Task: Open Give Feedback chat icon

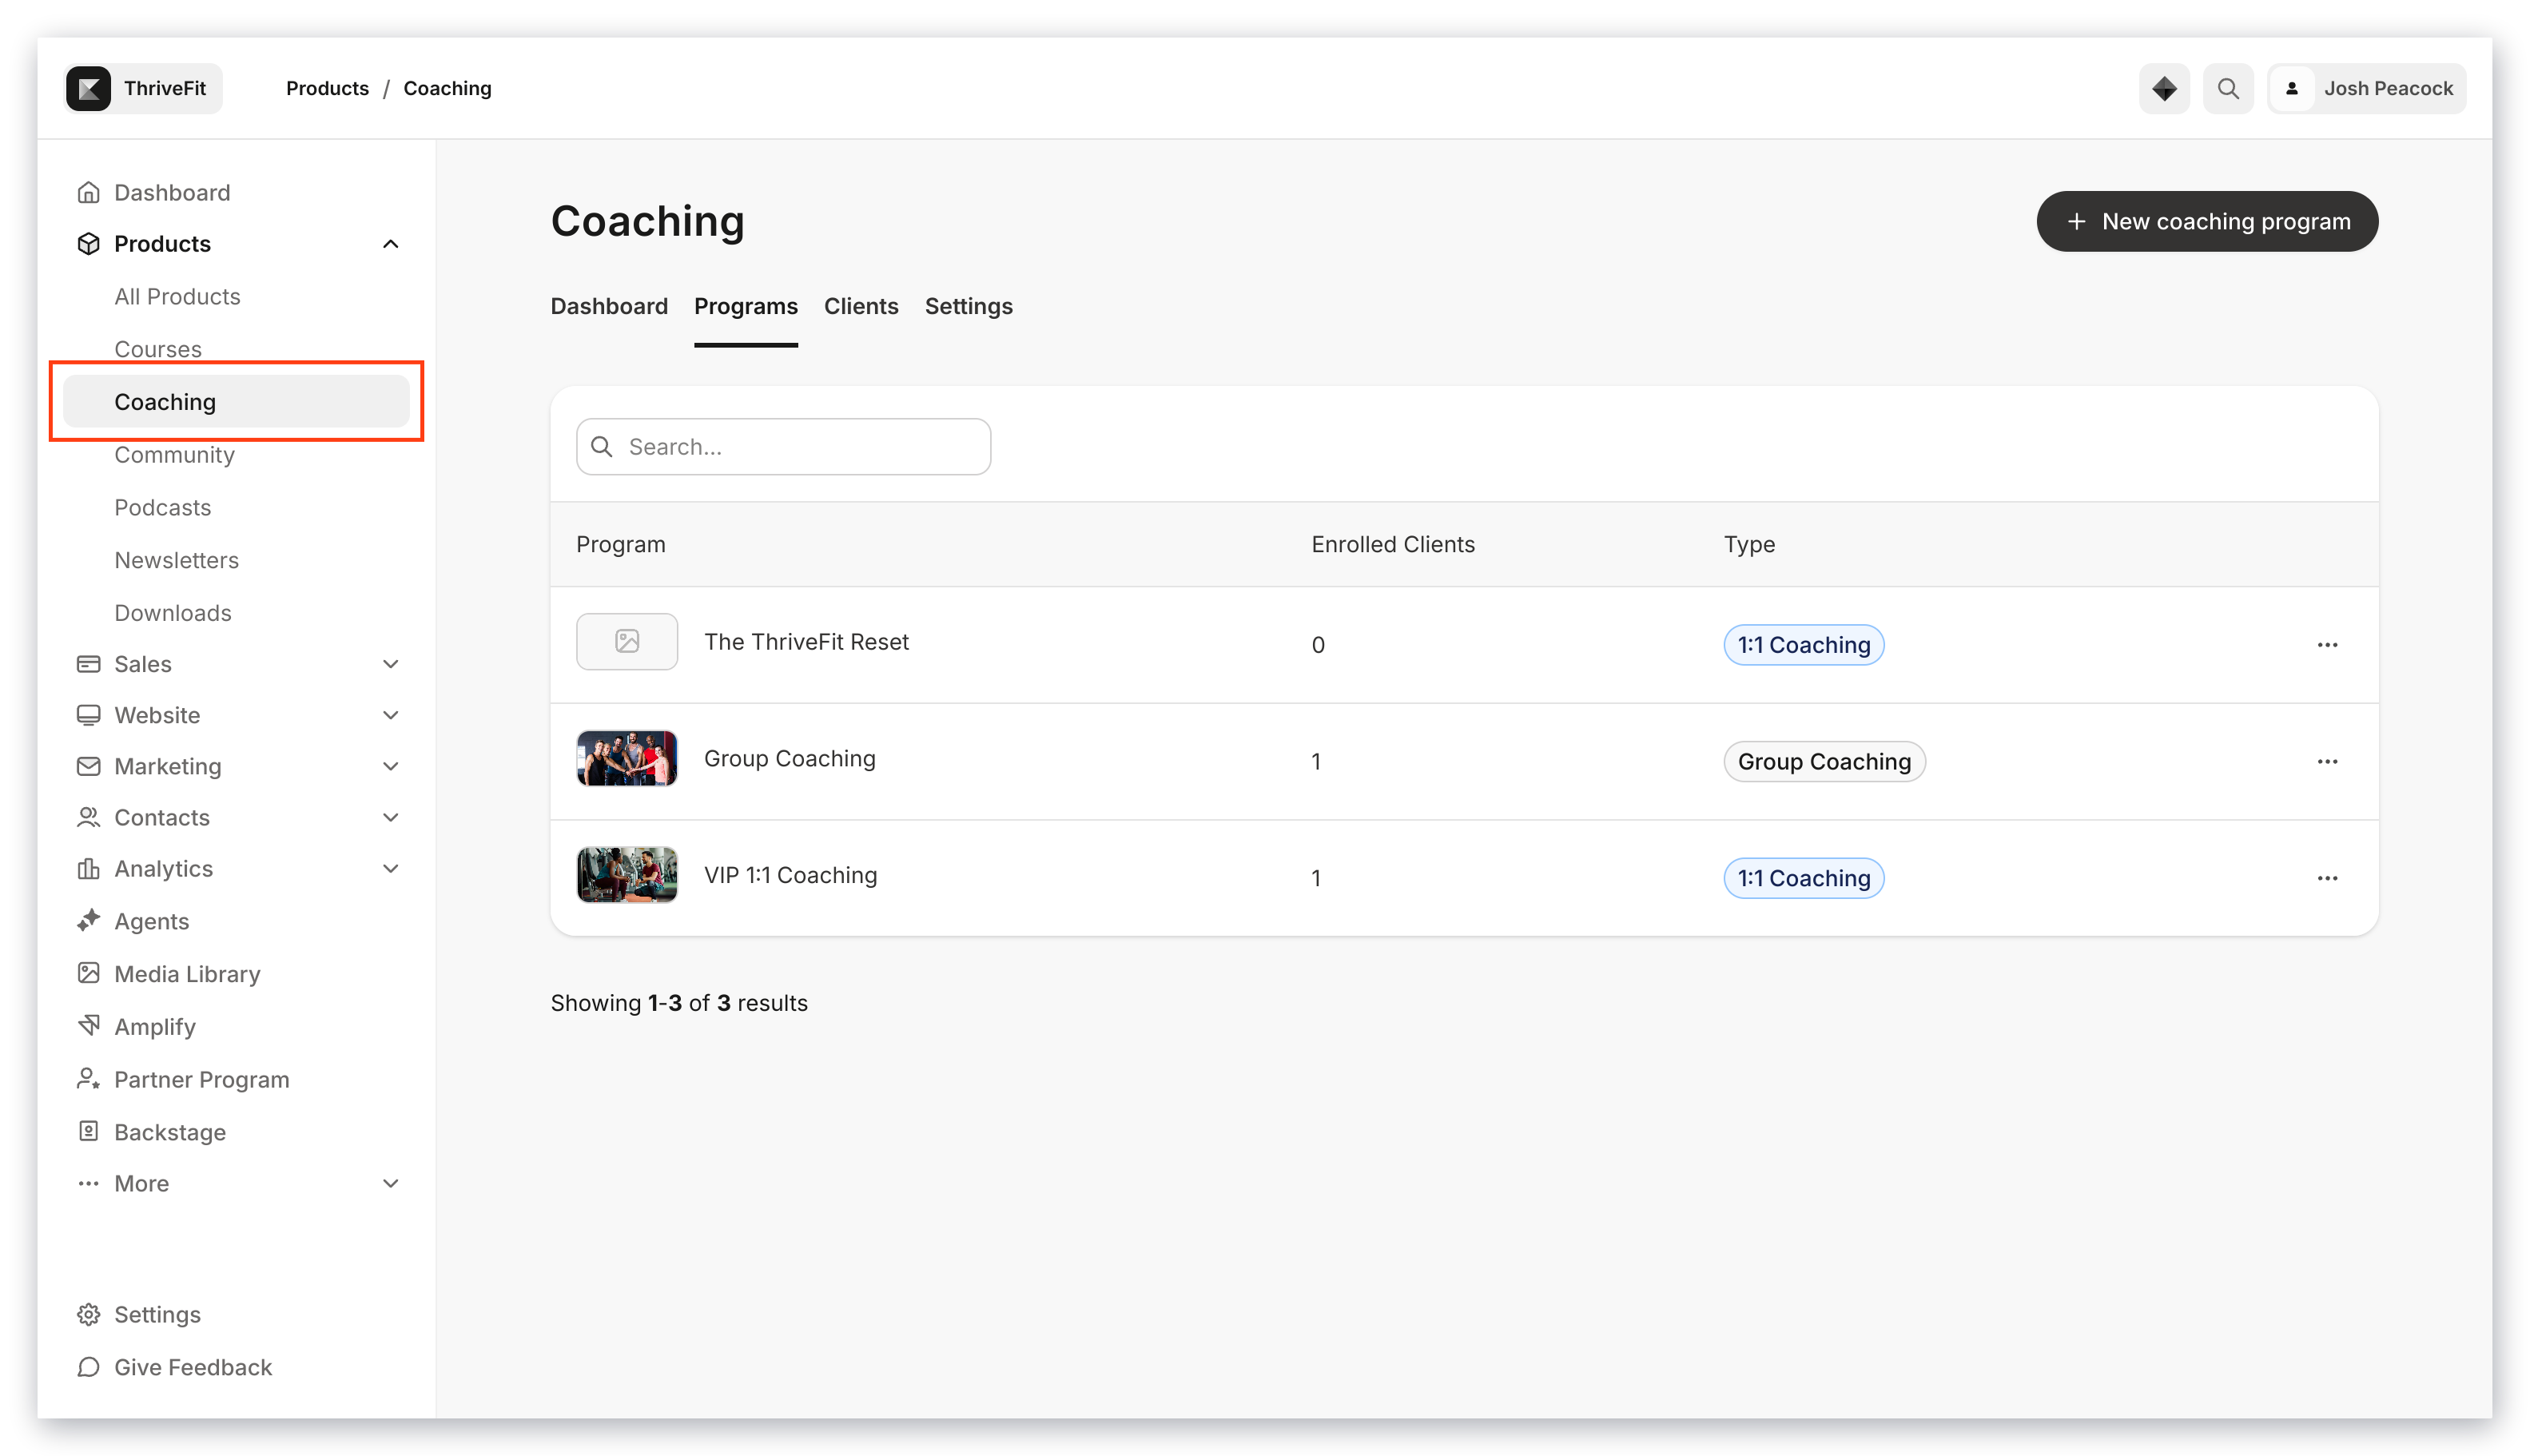Action: [89, 1366]
